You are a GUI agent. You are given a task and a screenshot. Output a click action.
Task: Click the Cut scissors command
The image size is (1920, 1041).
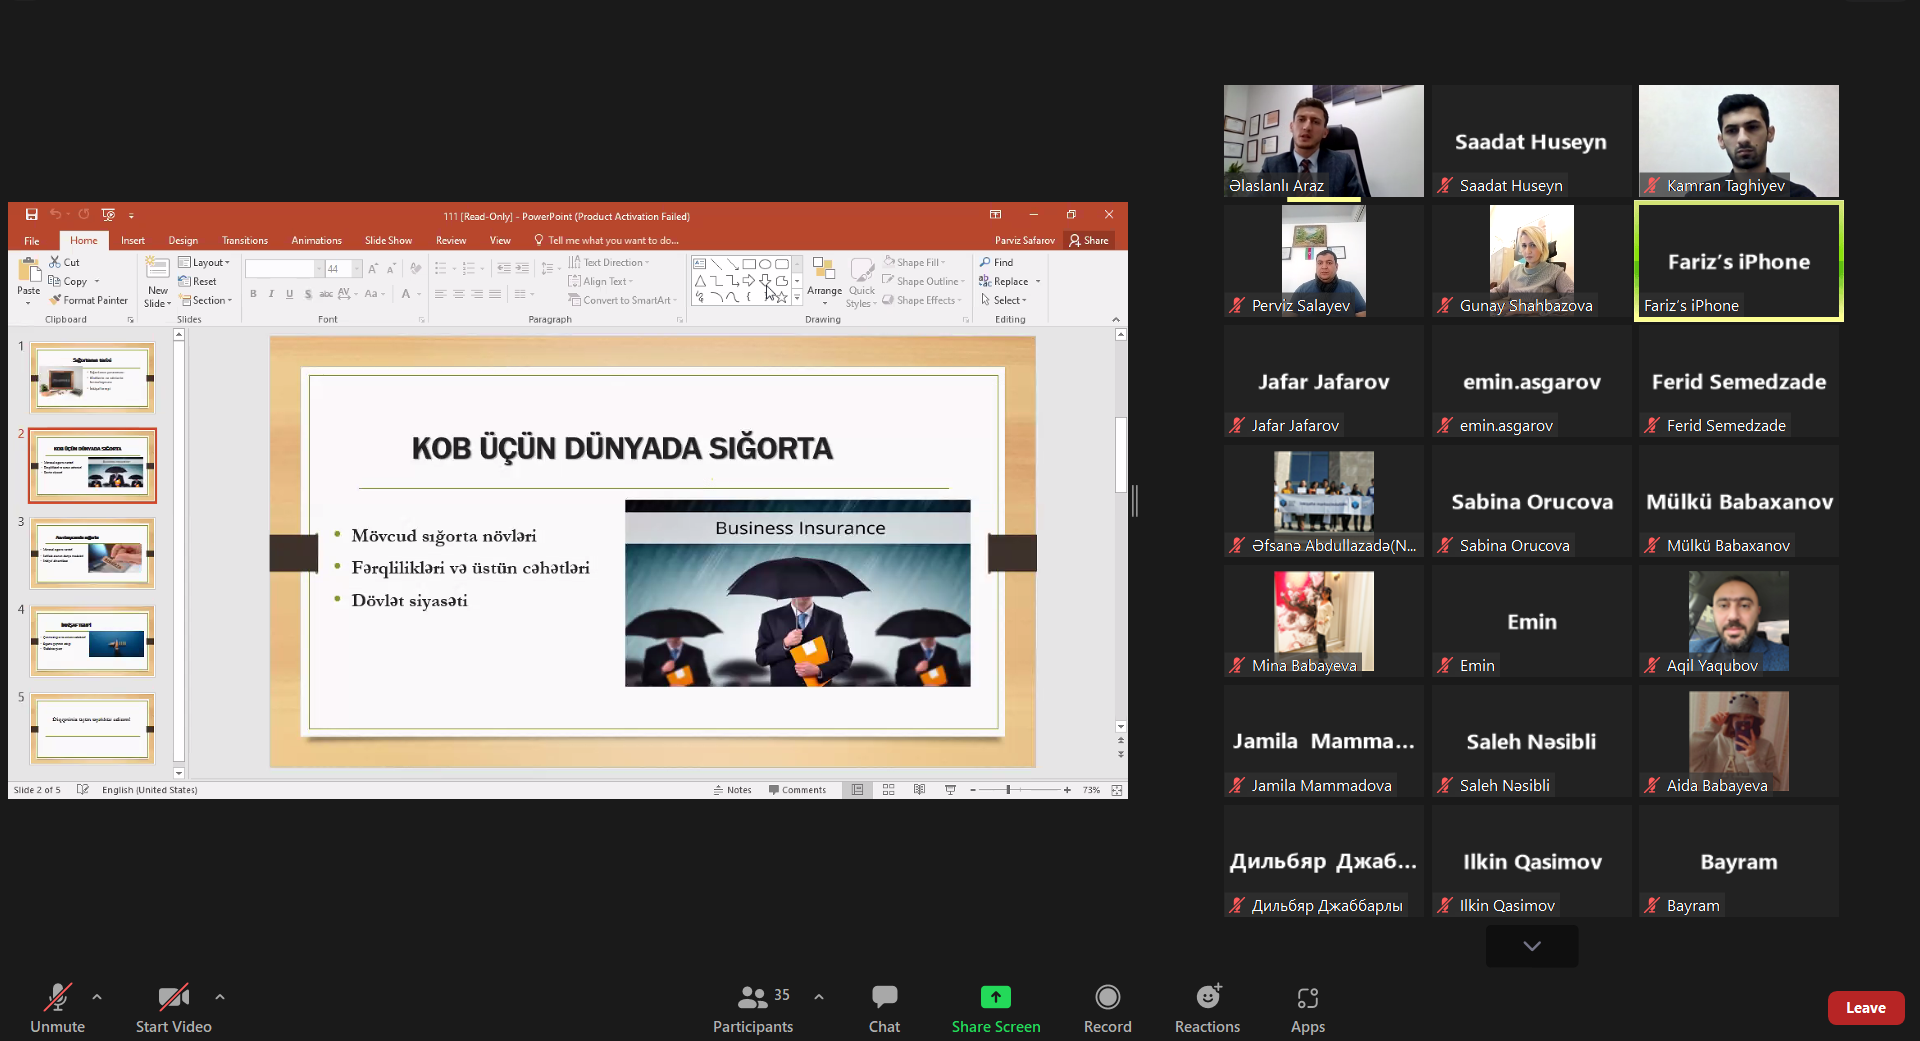click(x=64, y=262)
